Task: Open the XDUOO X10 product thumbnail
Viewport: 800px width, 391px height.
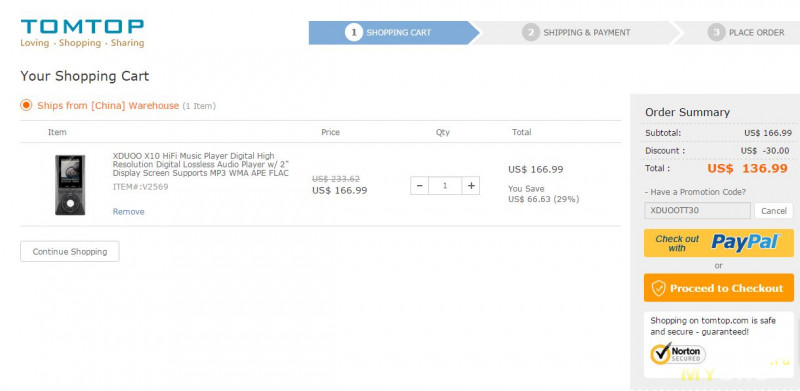Action: (x=70, y=185)
